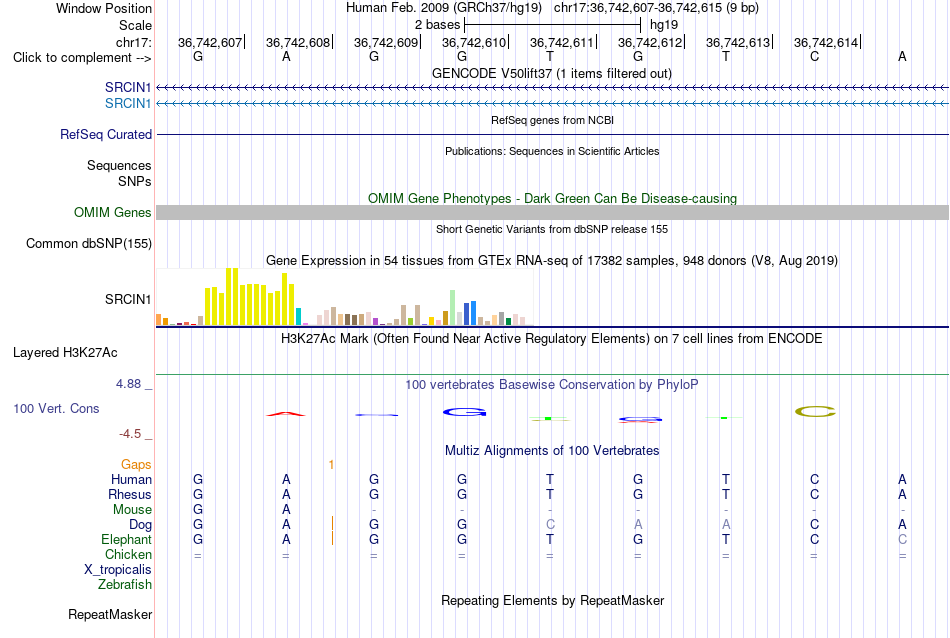Click the large blue G PhyloP logo
This screenshot has height=638, width=950.
coord(465,412)
